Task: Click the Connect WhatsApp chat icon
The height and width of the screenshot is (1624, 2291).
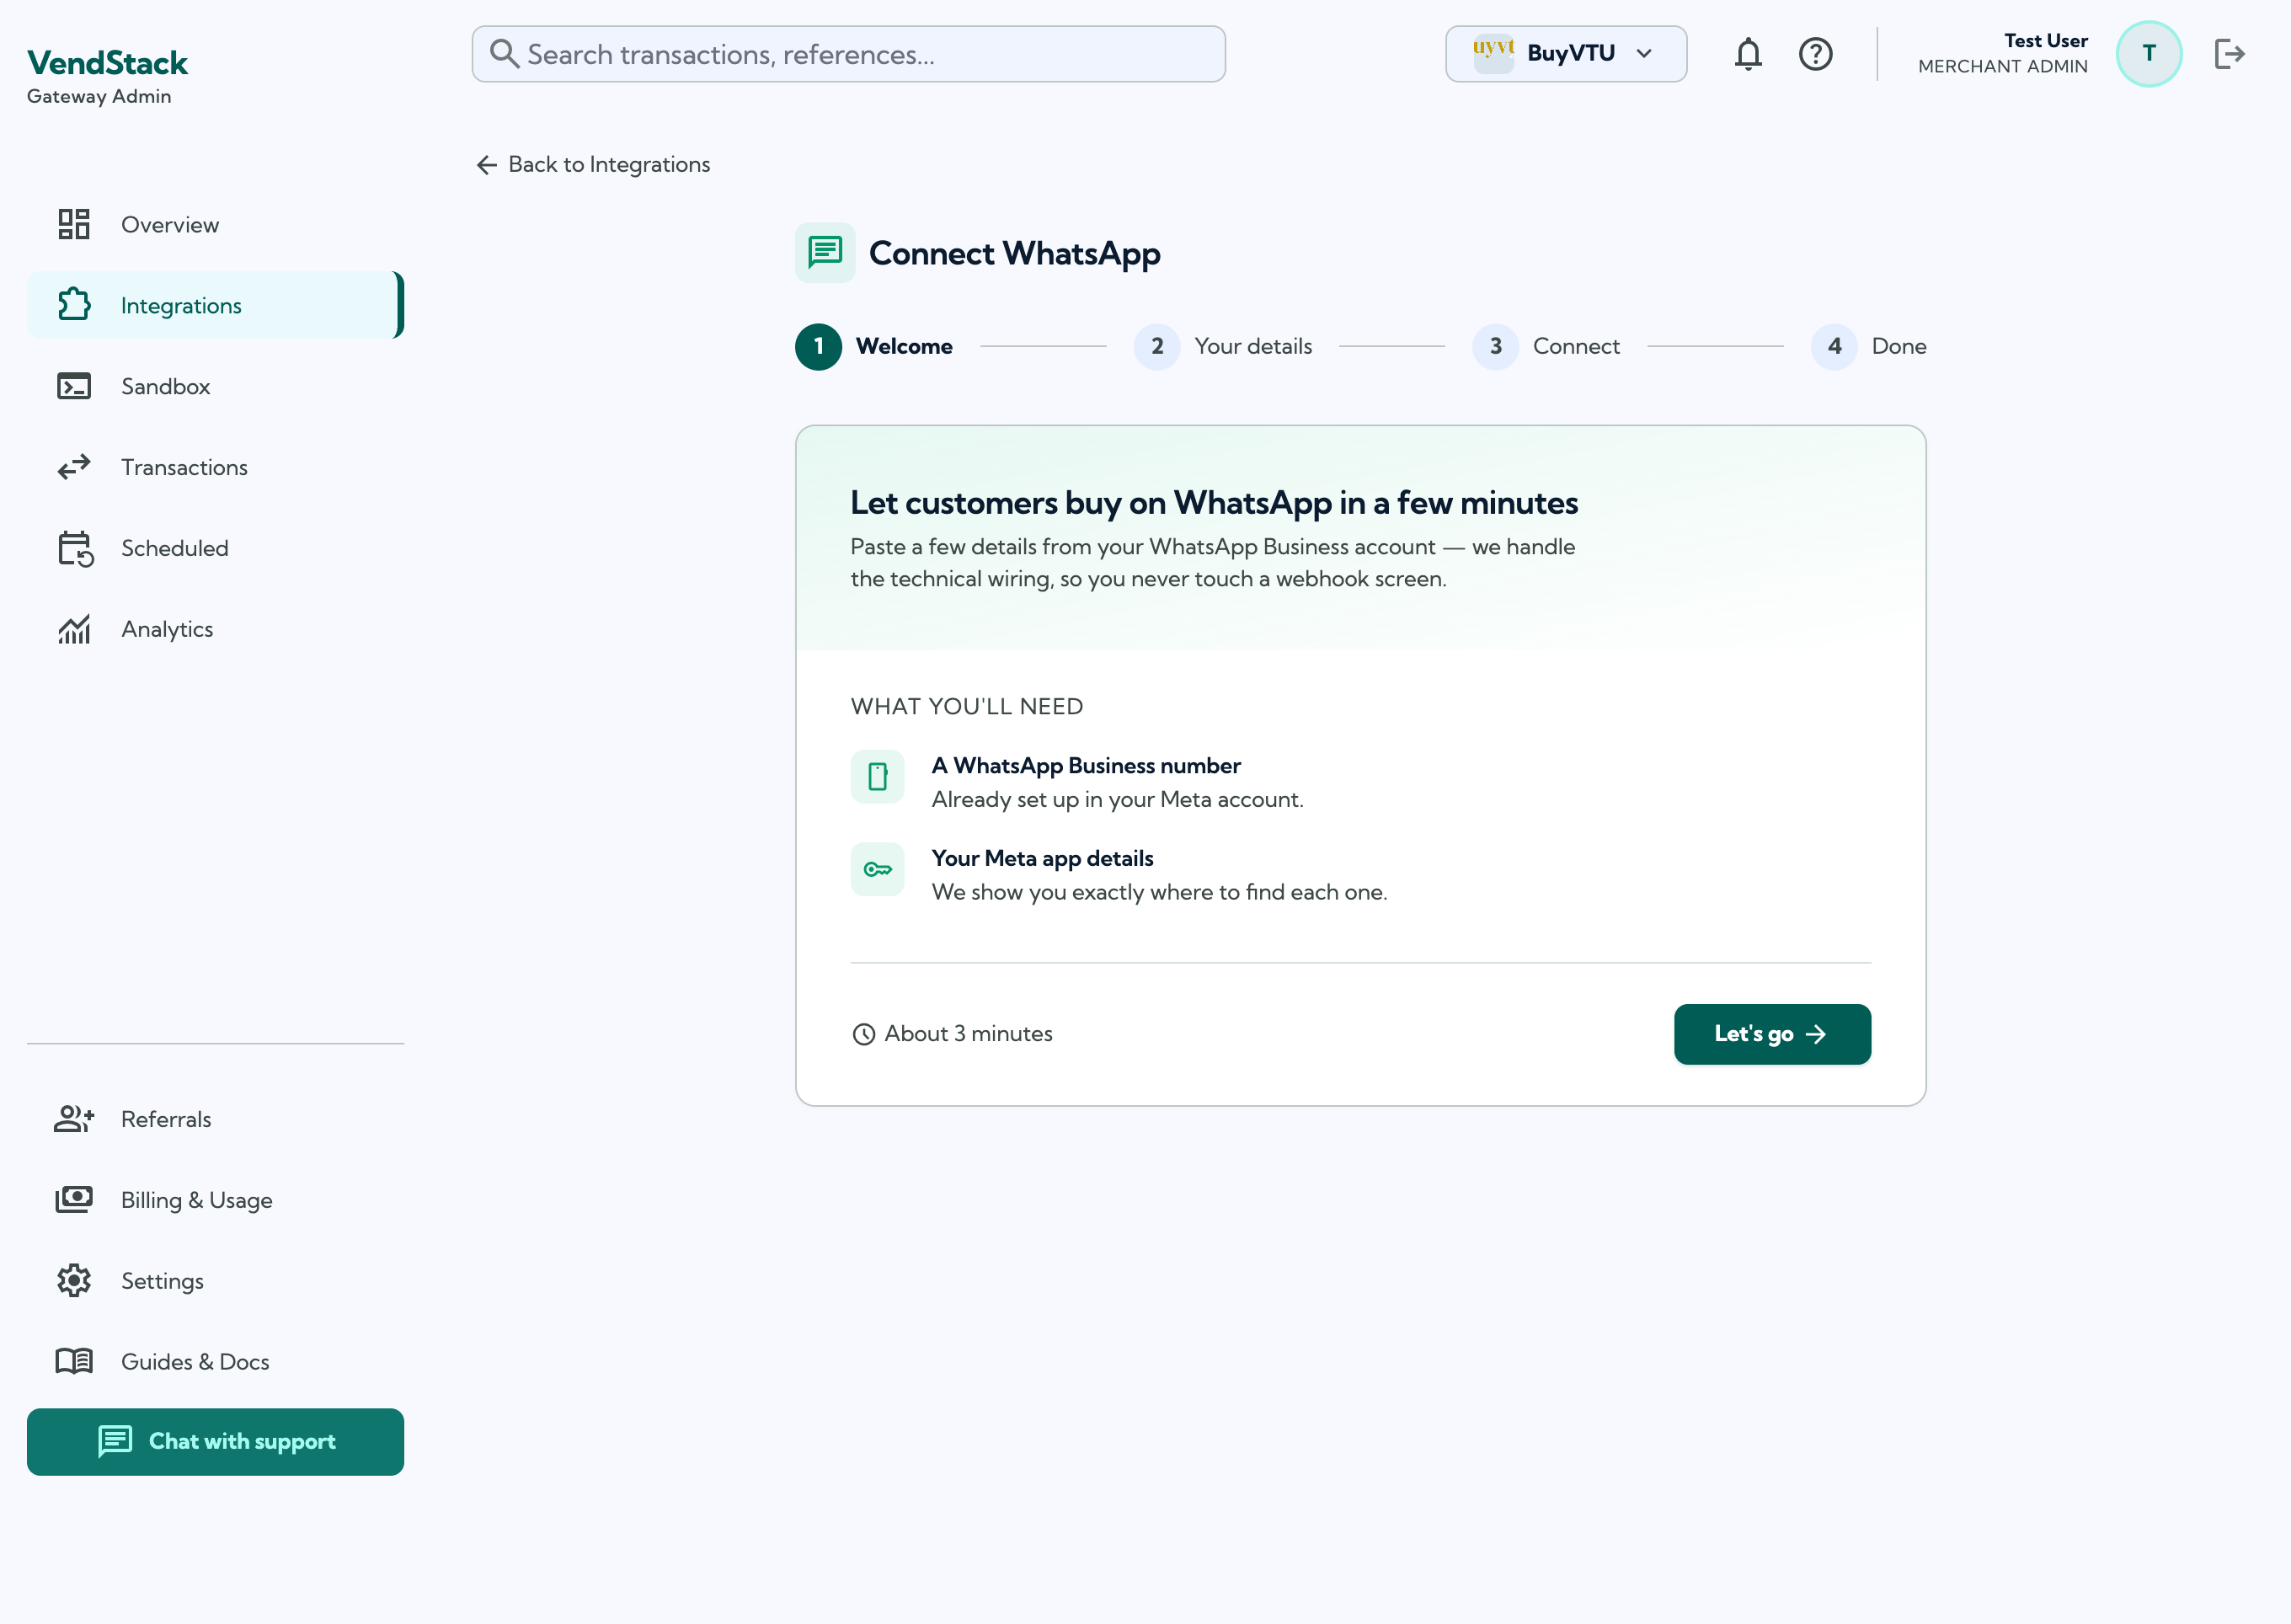Action: point(825,253)
